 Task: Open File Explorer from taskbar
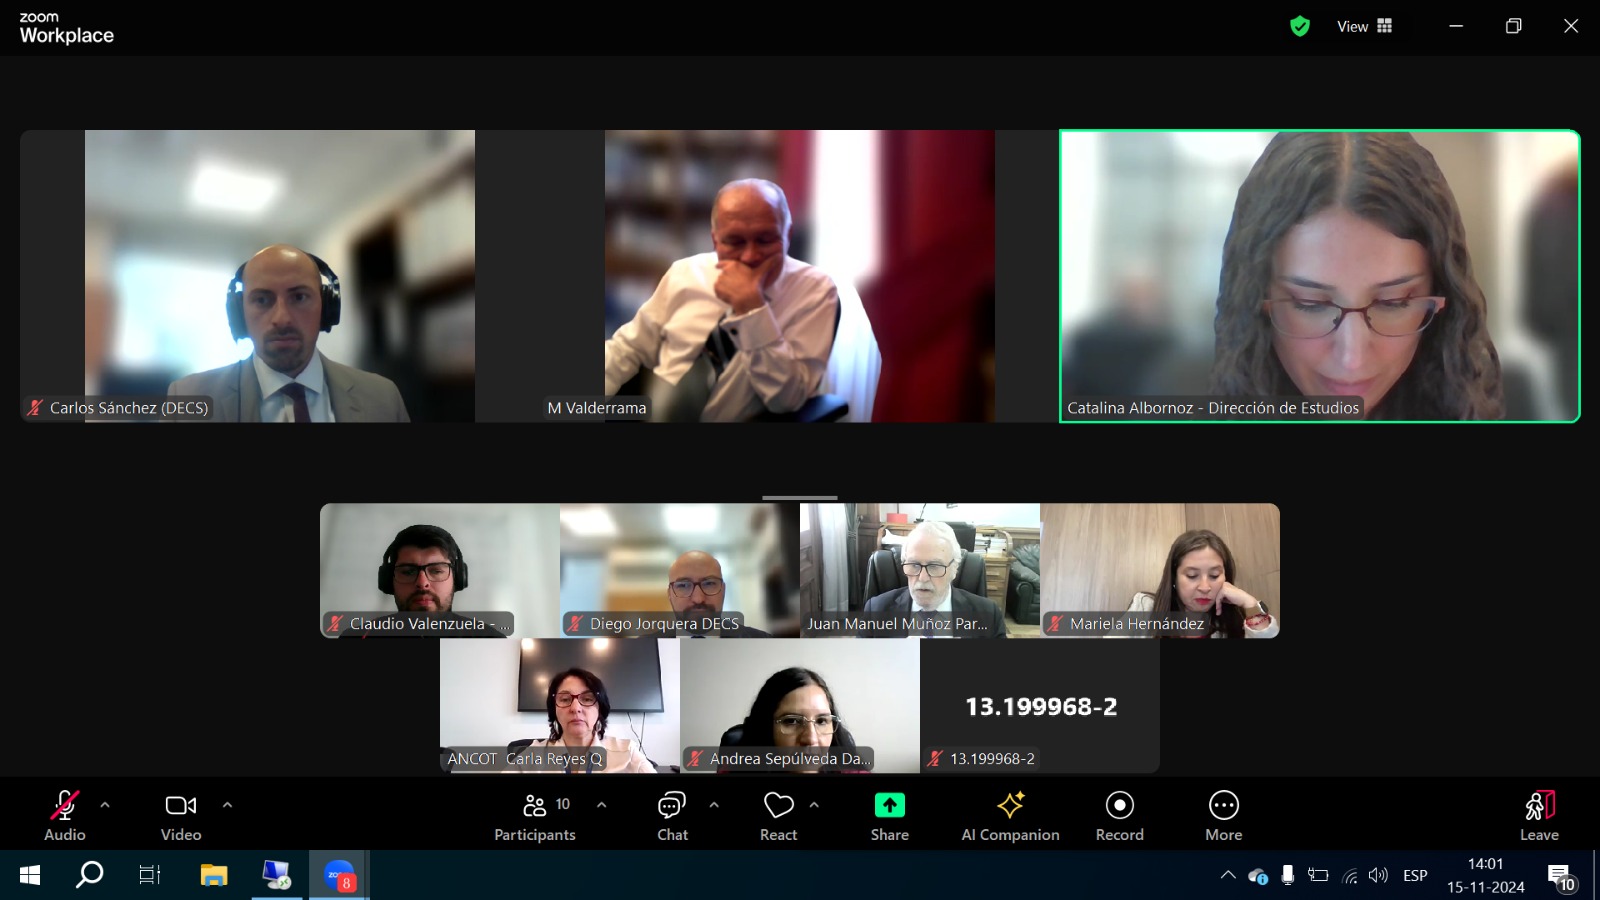pyautogui.click(x=214, y=875)
